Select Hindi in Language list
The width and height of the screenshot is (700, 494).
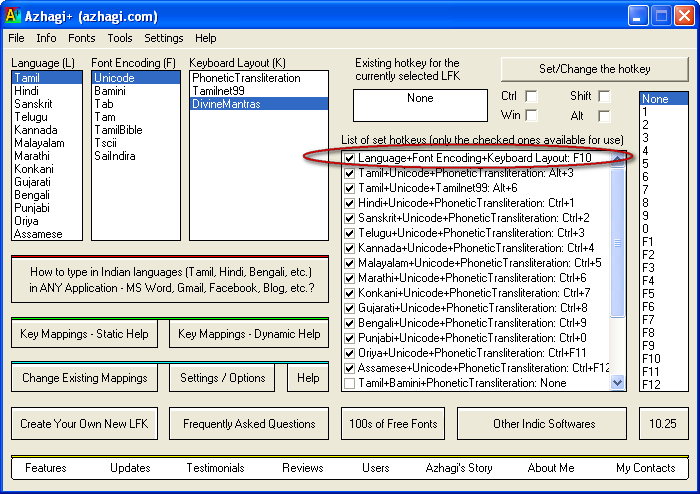tap(47, 91)
